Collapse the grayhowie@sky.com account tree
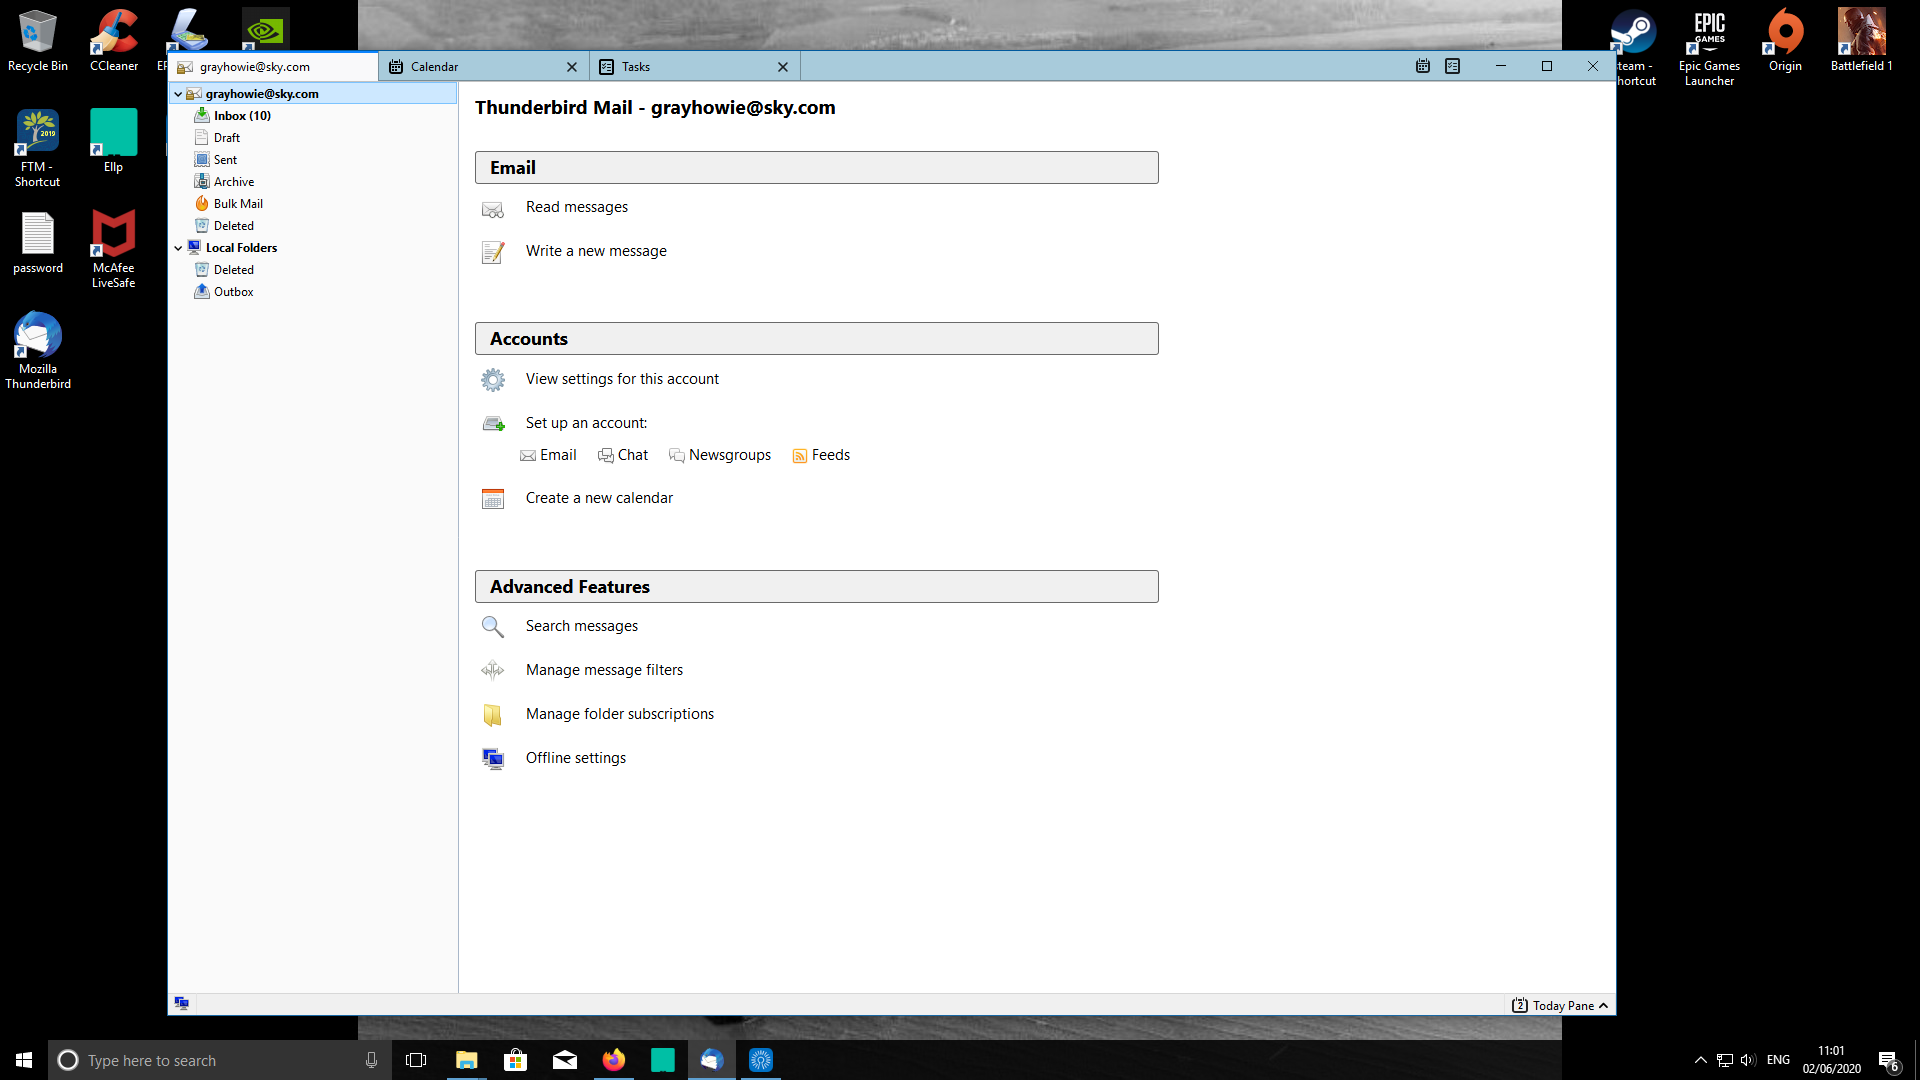Screen dimensions: 1920x1080 [x=178, y=94]
